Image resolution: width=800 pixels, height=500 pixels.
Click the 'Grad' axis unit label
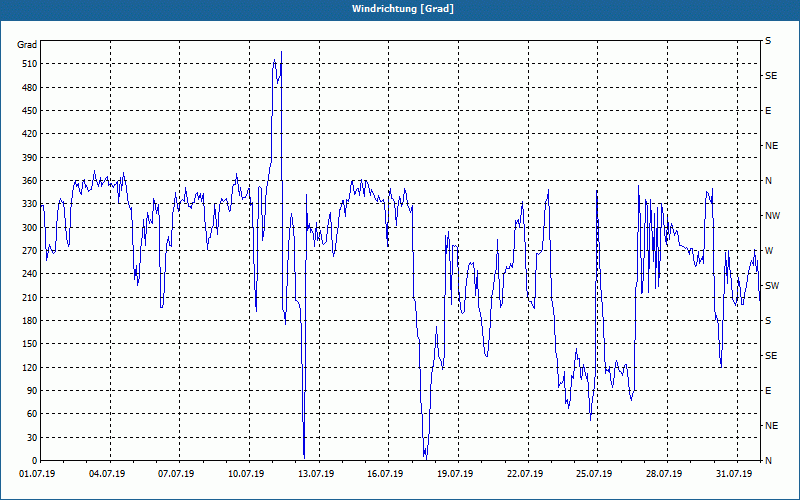point(27,45)
